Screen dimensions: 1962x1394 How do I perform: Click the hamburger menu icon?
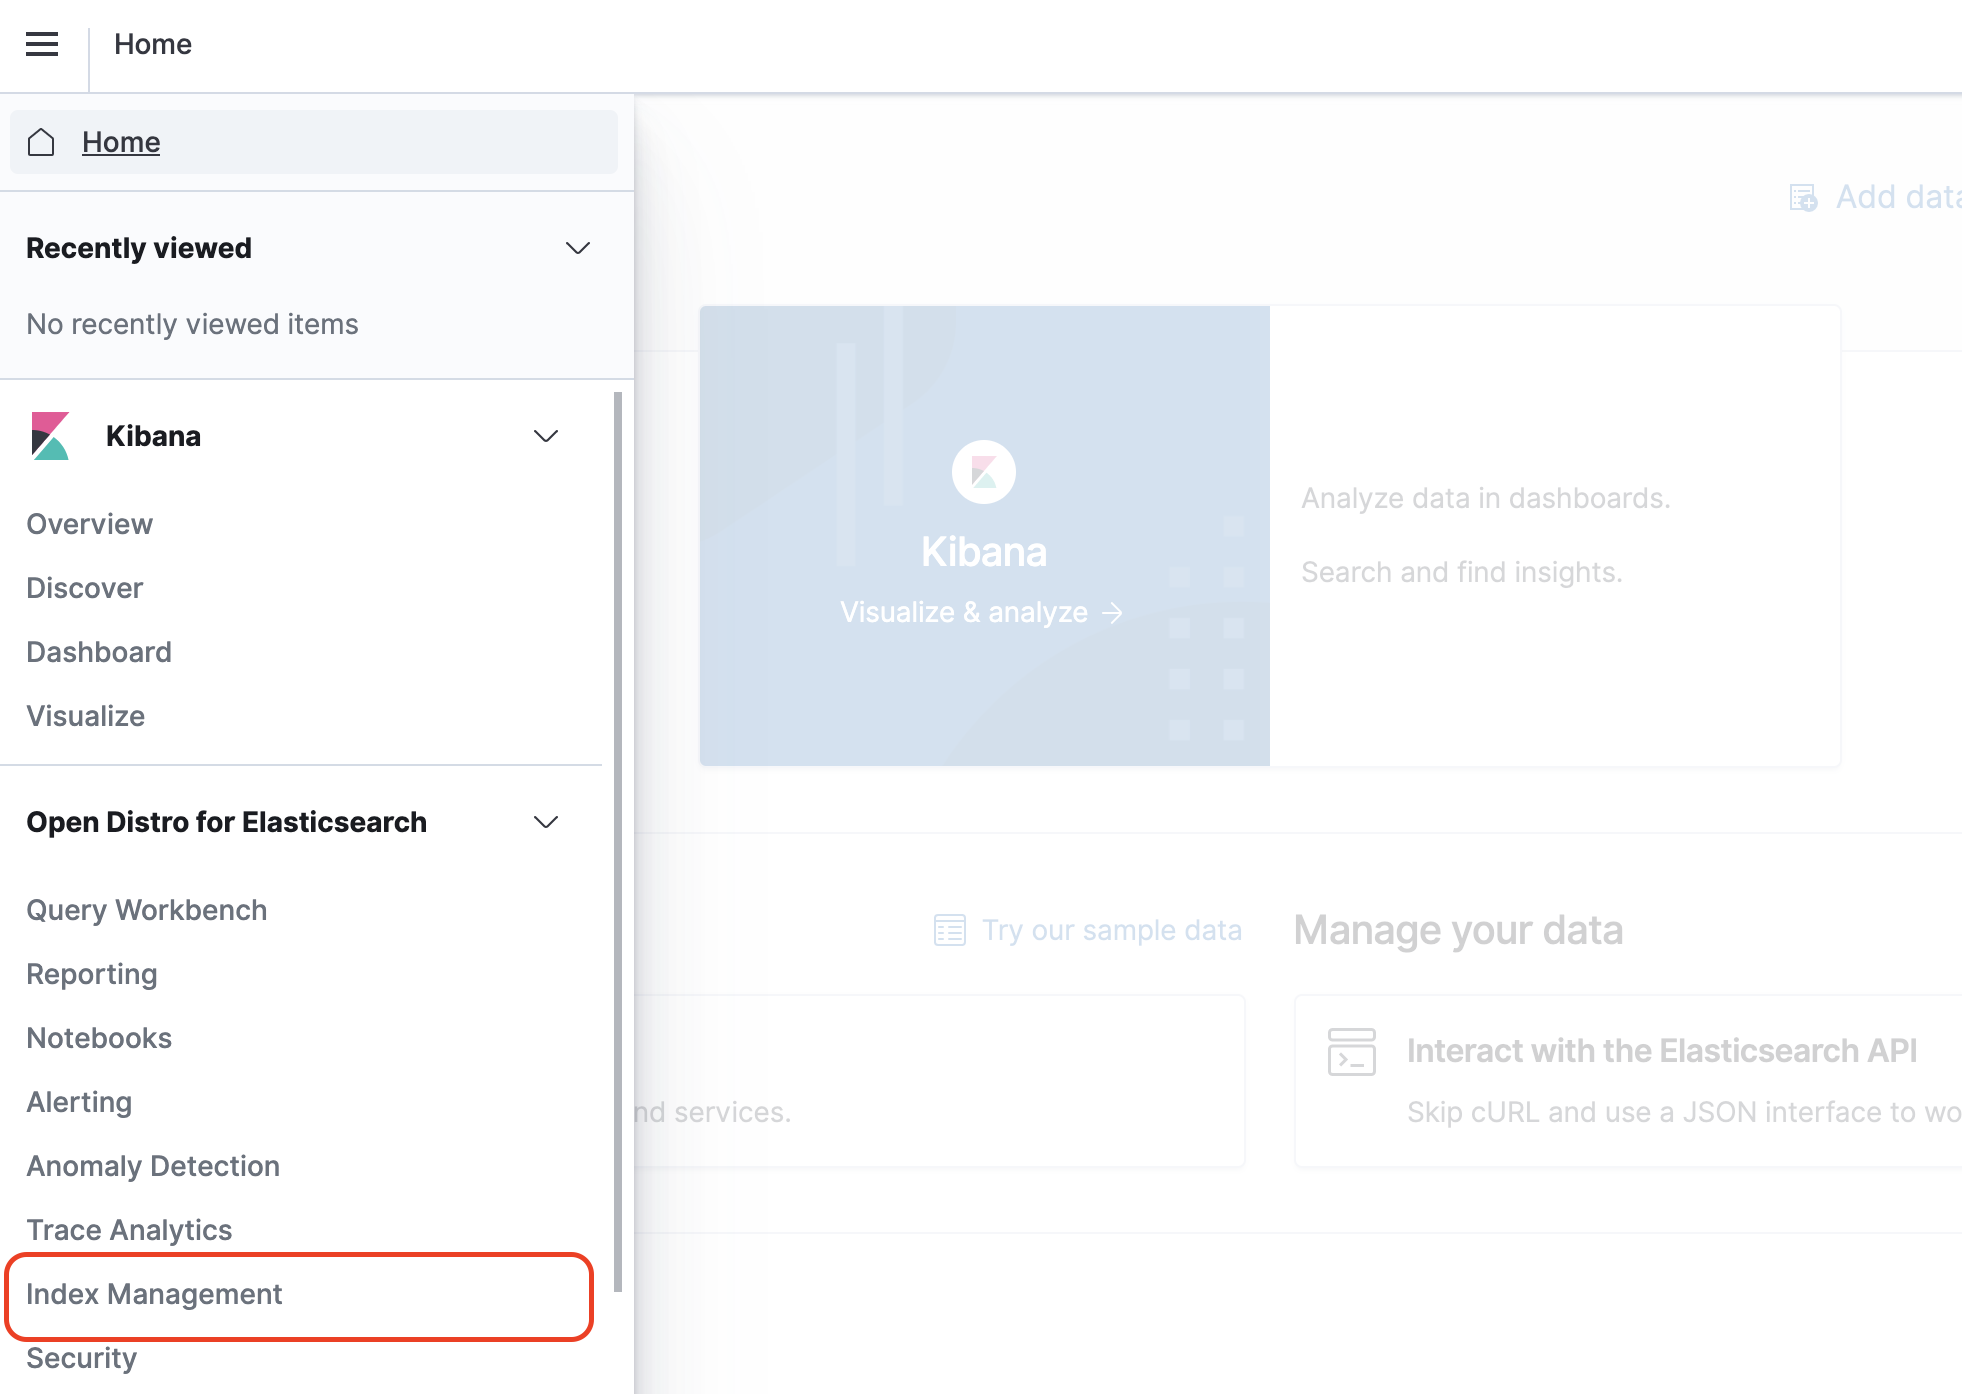point(42,44)
